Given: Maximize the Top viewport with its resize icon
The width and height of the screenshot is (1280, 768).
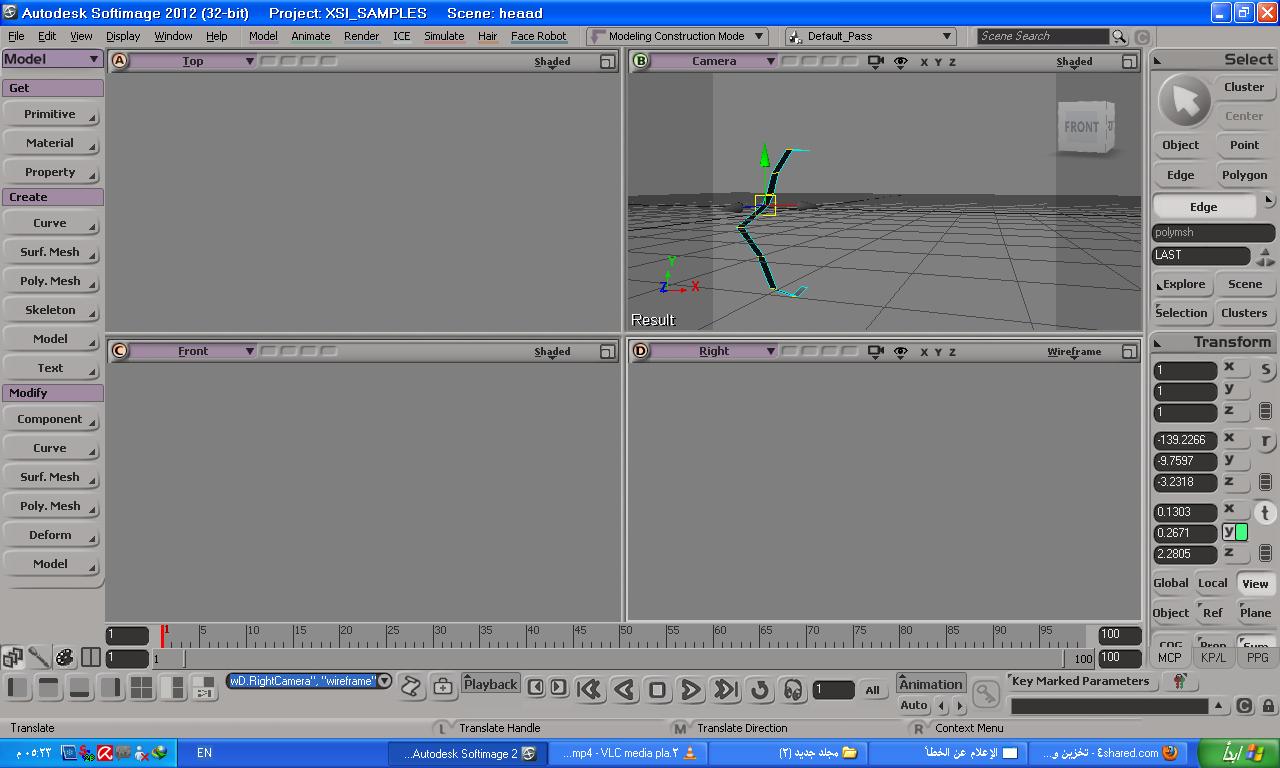Looking at the screenshot, I should point(607,61).
